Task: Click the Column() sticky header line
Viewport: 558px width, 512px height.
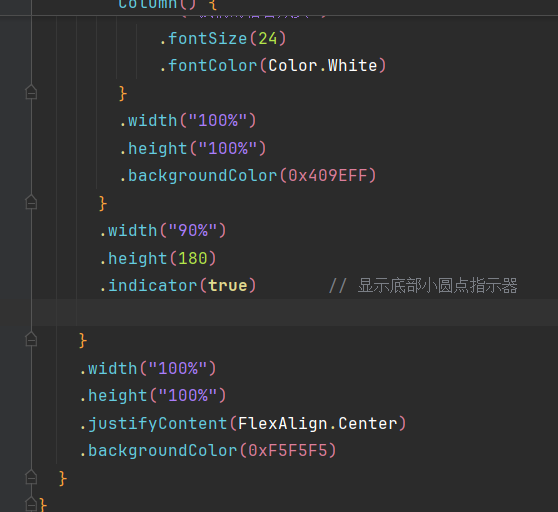Action: point(167,5)
